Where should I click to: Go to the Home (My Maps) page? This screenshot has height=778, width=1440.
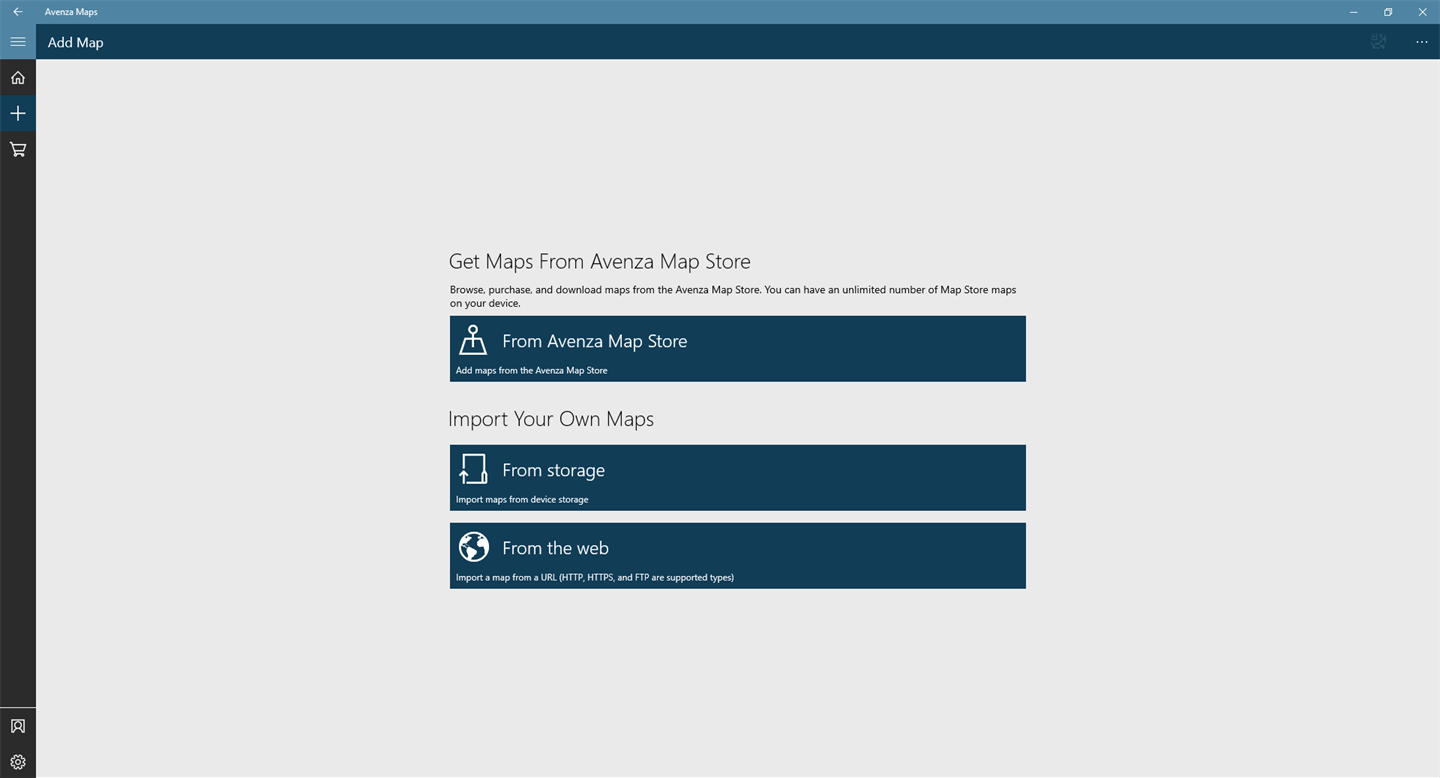pyautogui.click(x=18, y=78)
